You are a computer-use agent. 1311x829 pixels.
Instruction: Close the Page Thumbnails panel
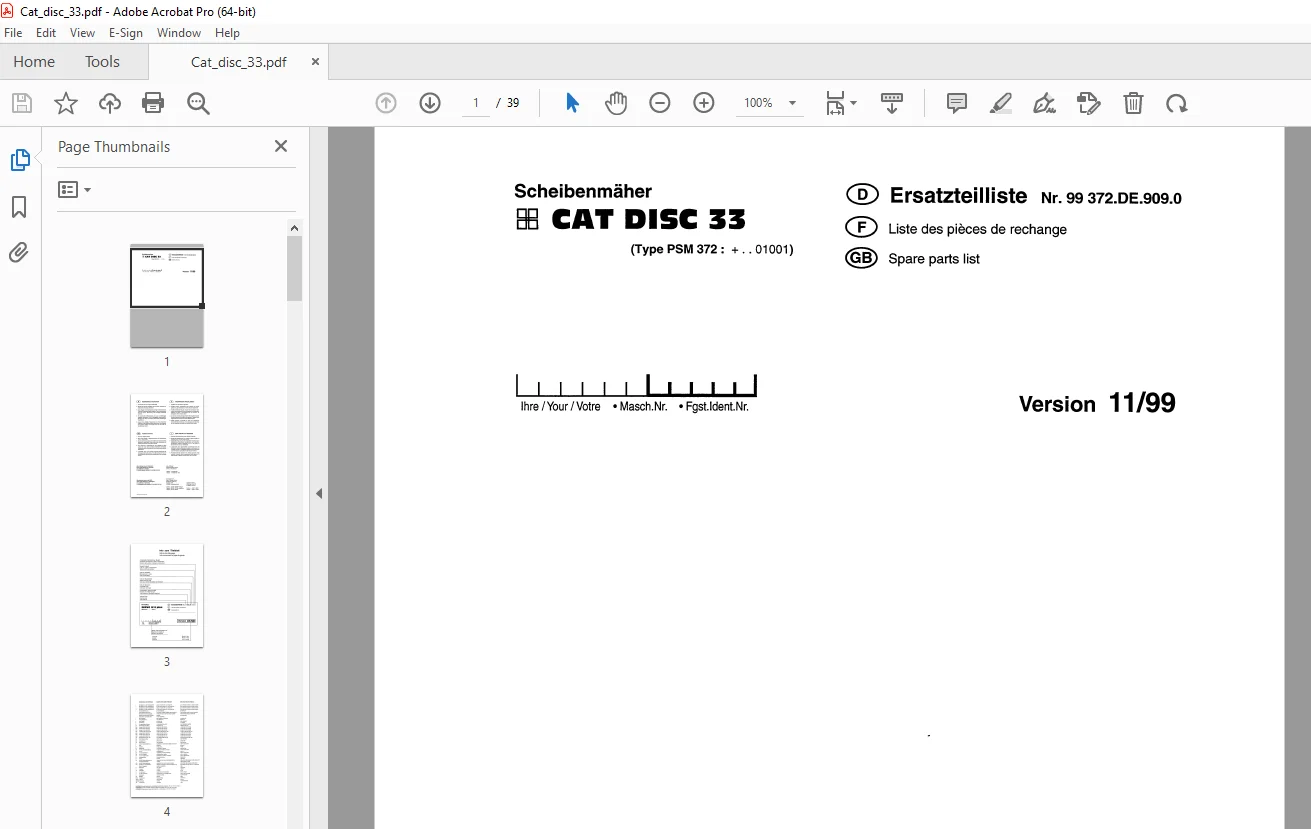pos(281,146)
